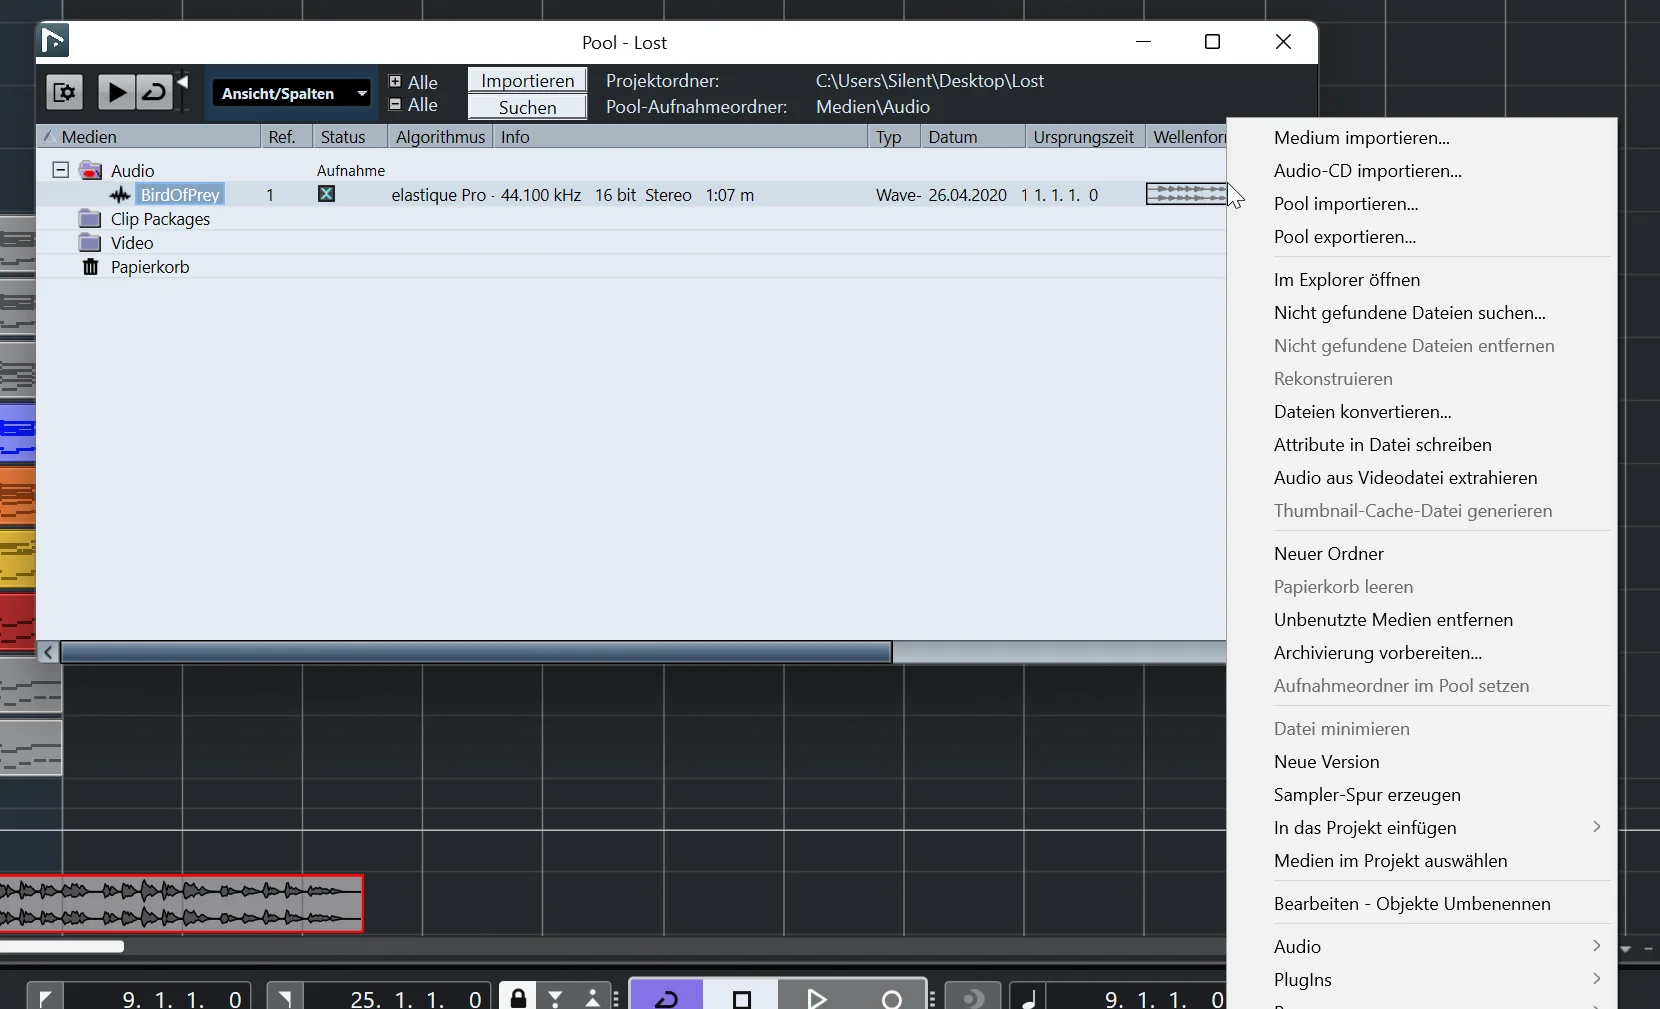Click the Suchen button
1660x1009 pixels.
[527, 107]
